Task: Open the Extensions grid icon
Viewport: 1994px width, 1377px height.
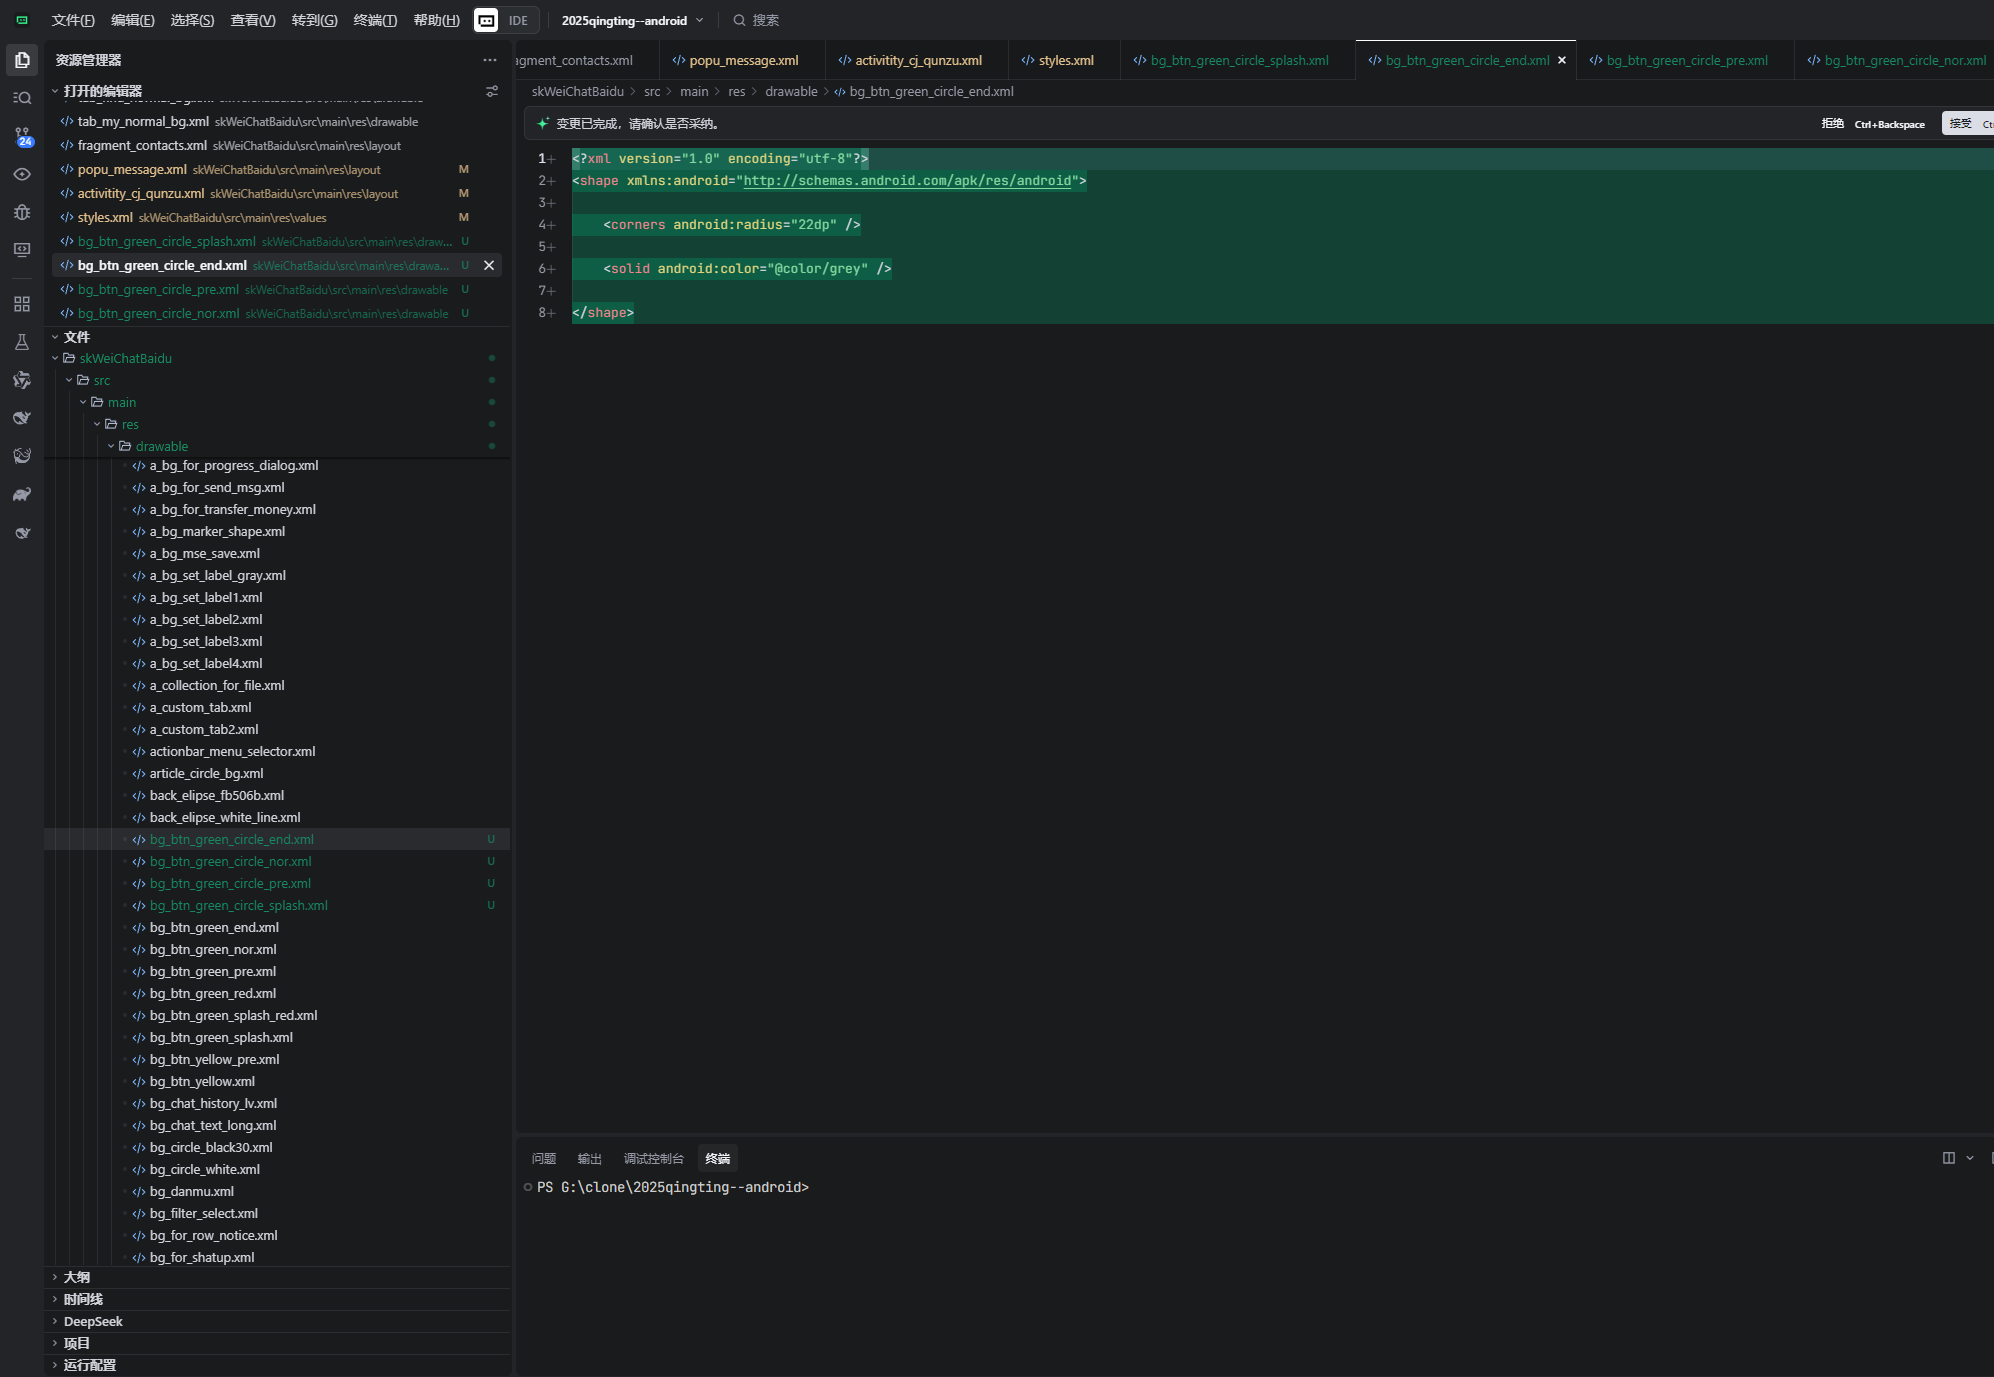Action: click(x=22, y=304)
